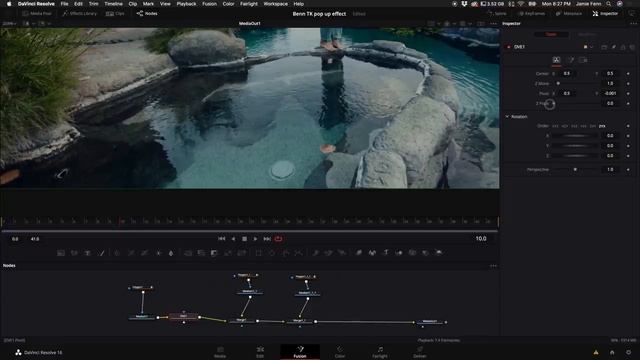This screenshot has width=640, height=360.
Task: Open the Playback menu in the menu bar
Action: 186,4
